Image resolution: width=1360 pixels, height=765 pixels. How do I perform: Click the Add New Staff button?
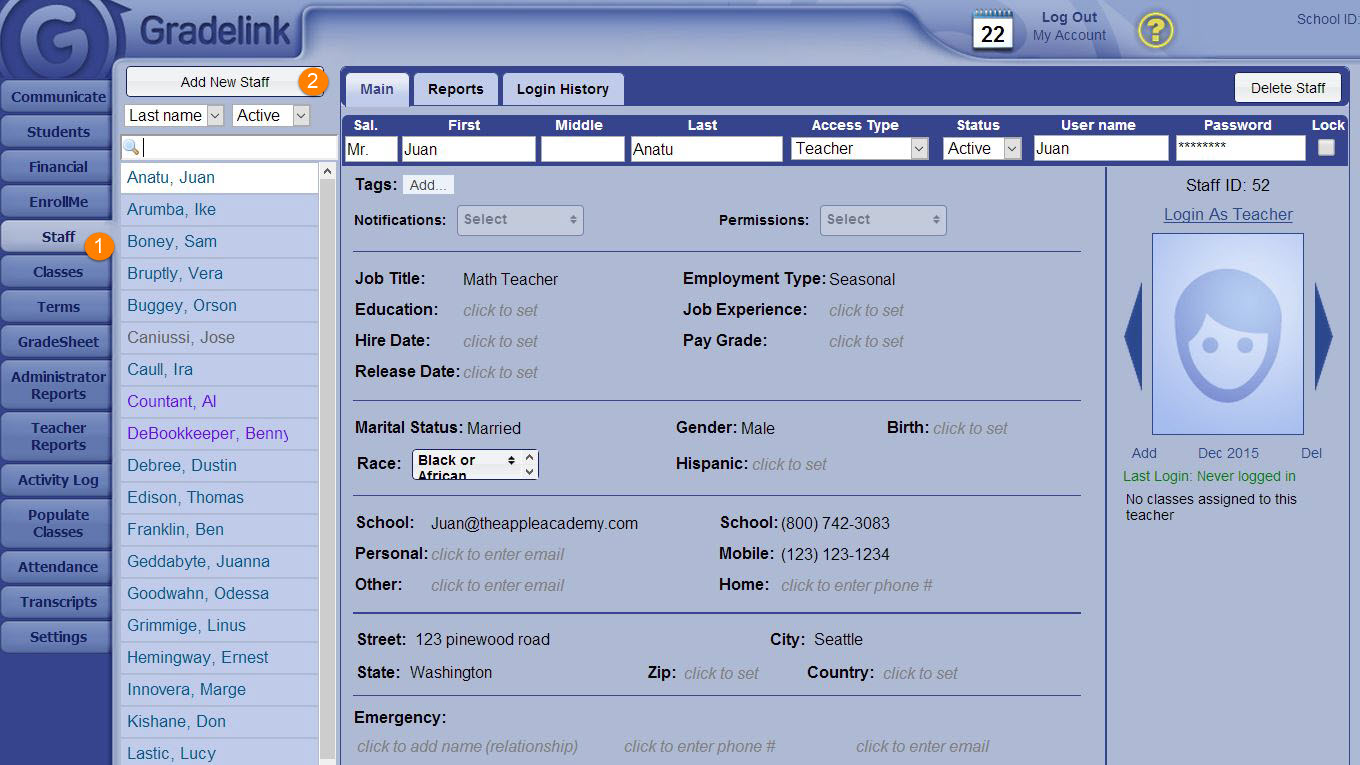tap(225, 82)
